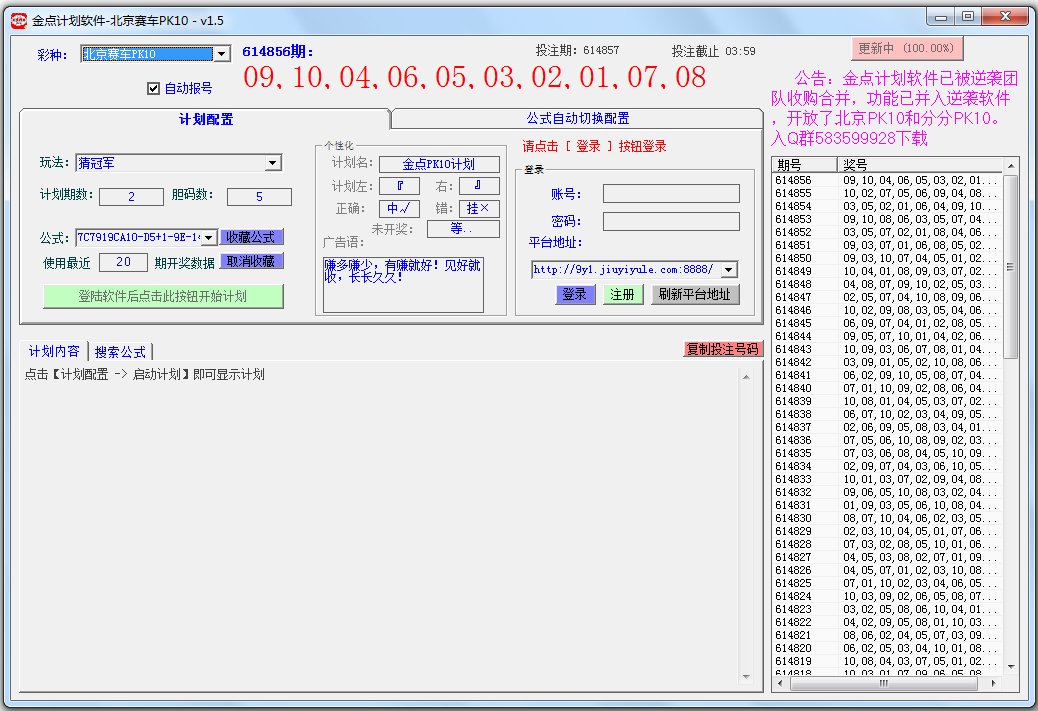Image resolution: width=1038 pixels, height=711 pixels.
Task: Click the 注册 register button
Action: pos(622,295)
